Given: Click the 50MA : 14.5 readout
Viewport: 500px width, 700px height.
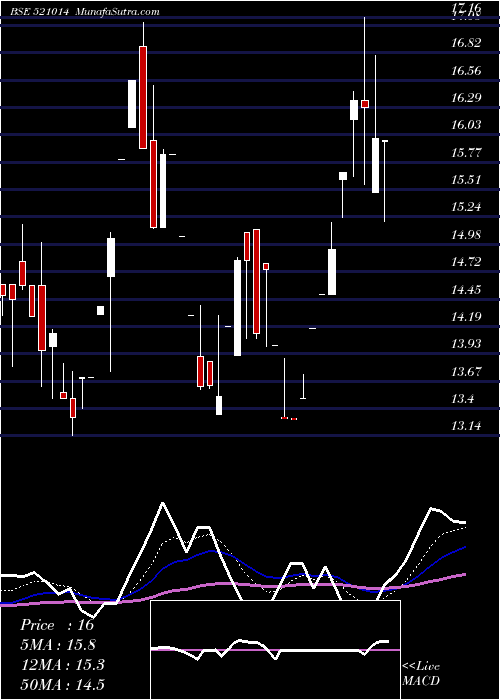Looking at the screenshot, I should [x=62, y=684].
